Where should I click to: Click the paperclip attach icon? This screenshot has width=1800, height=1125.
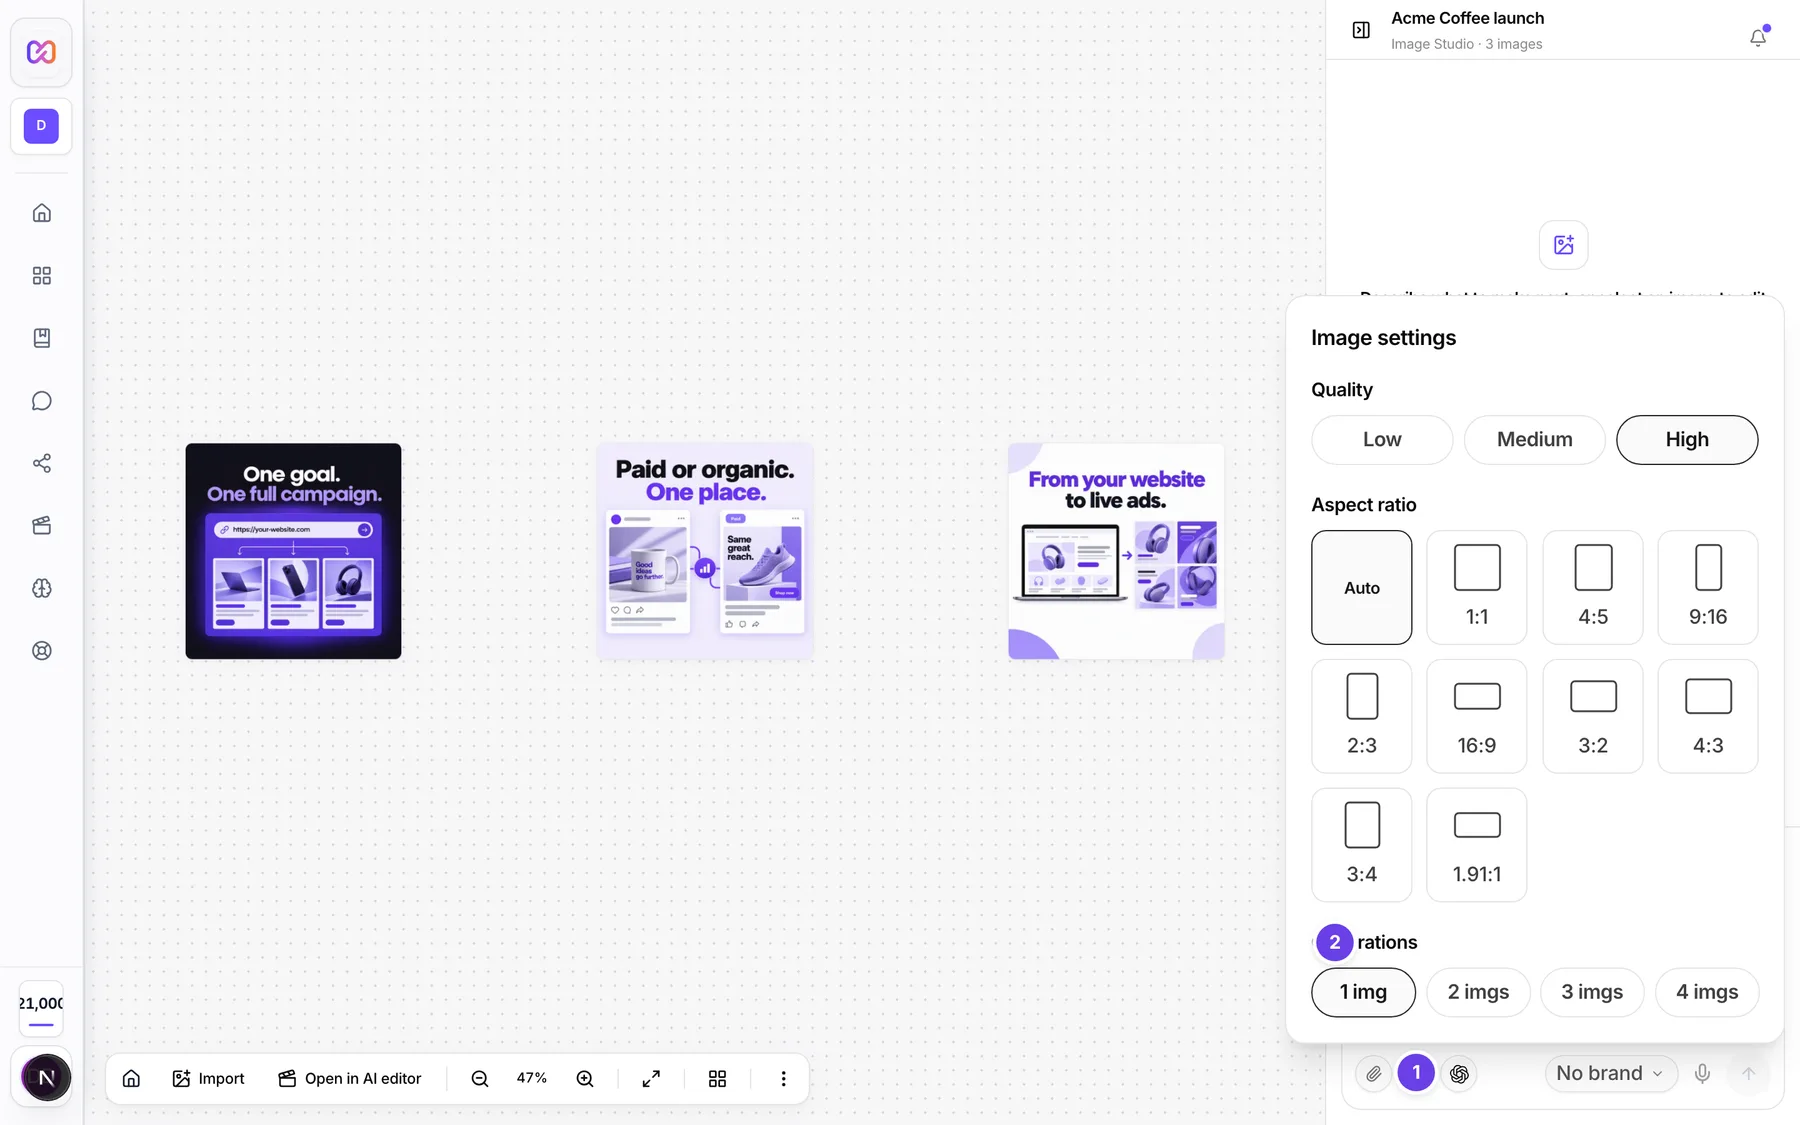tap(1374, 1073)
